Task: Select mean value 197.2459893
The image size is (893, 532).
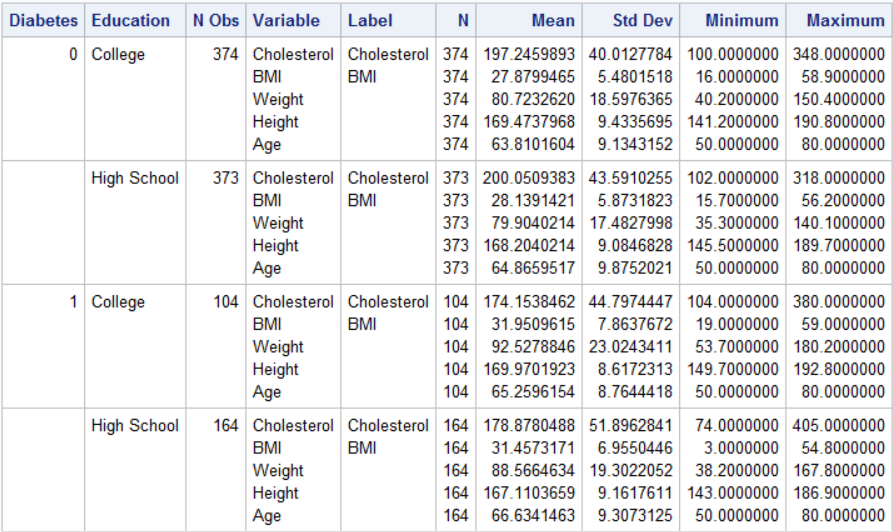Action: click(529, 54)
